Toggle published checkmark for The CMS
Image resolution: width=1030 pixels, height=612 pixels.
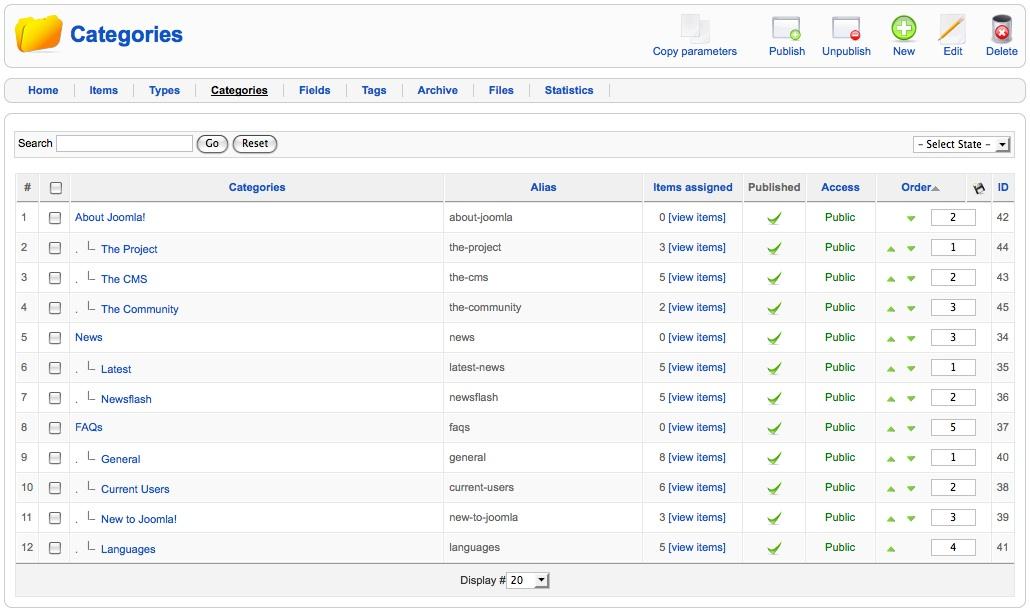coord(774,278)
